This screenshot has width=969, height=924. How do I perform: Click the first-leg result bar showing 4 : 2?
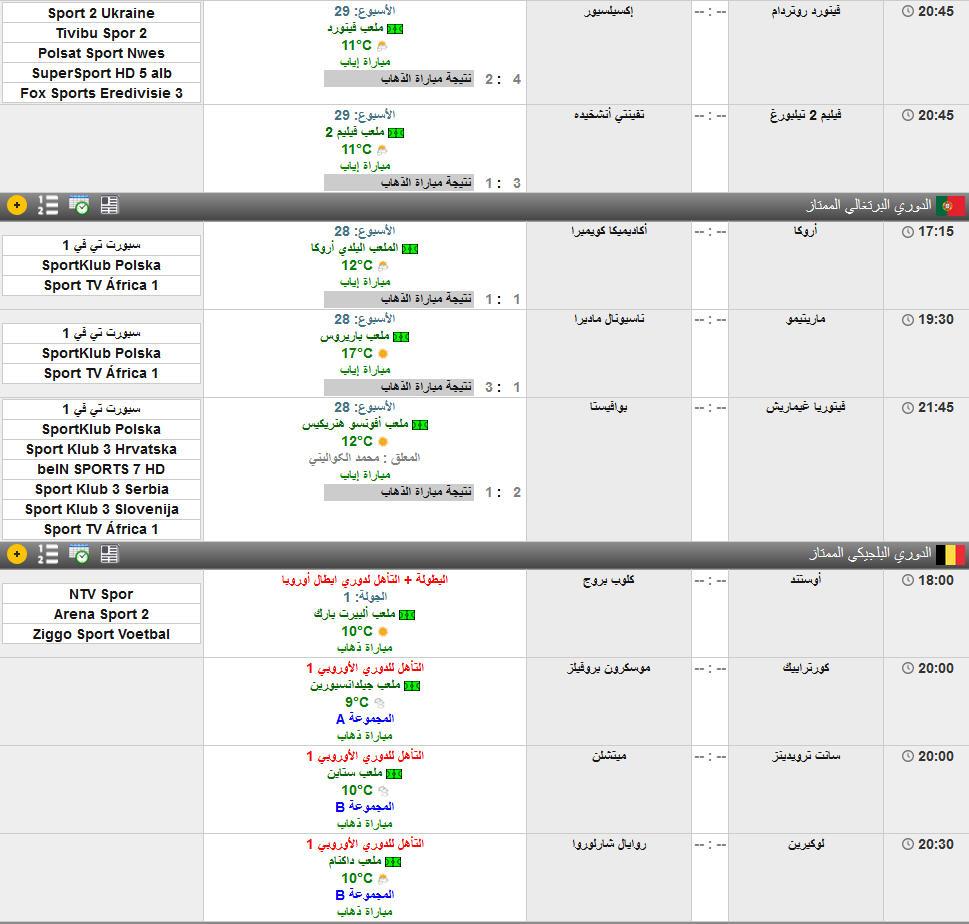click(424, 79)
